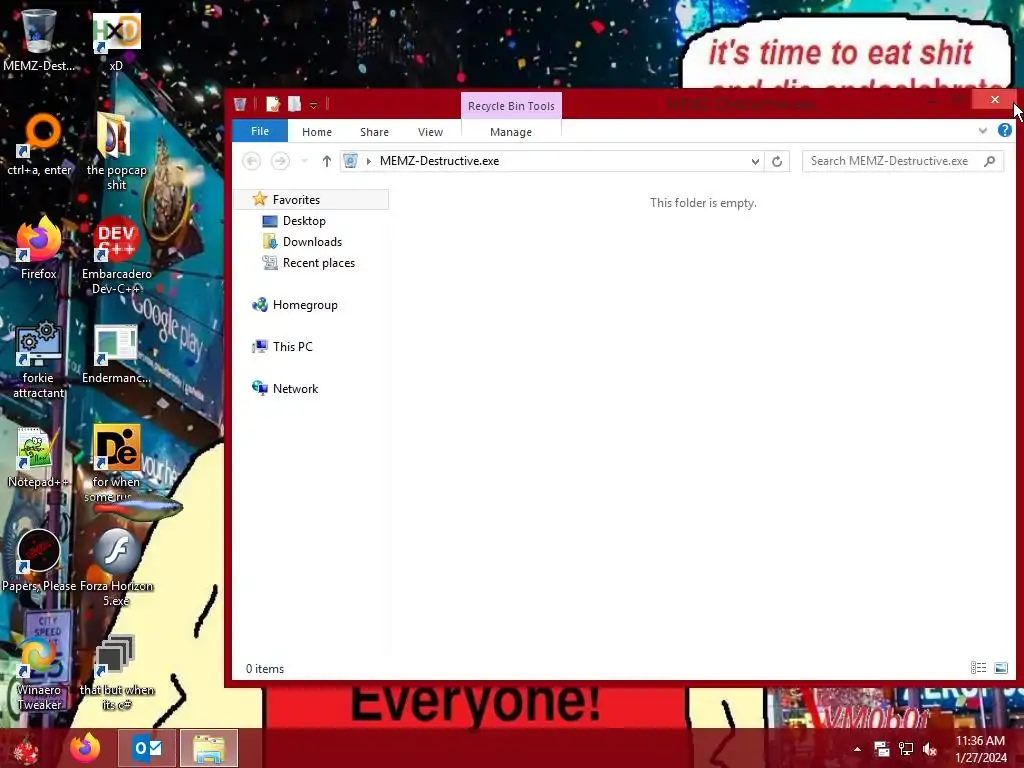Open the HxD shortcut named xD
Viewport: 1024px width, 768px height.
116,40
